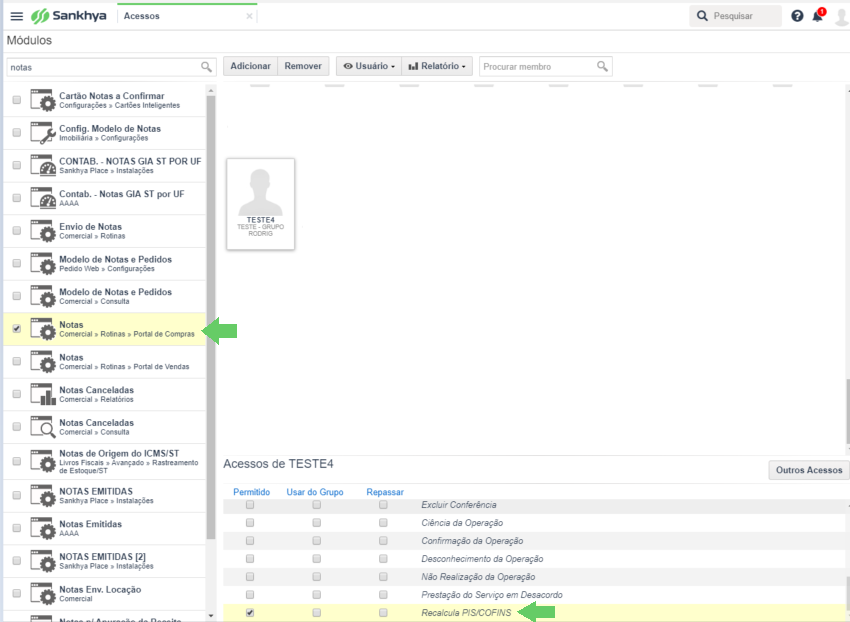This screenshot has height=622, width=850.
Task: Click the magnifier in the notas module search
Action: (x=206, y=67)
